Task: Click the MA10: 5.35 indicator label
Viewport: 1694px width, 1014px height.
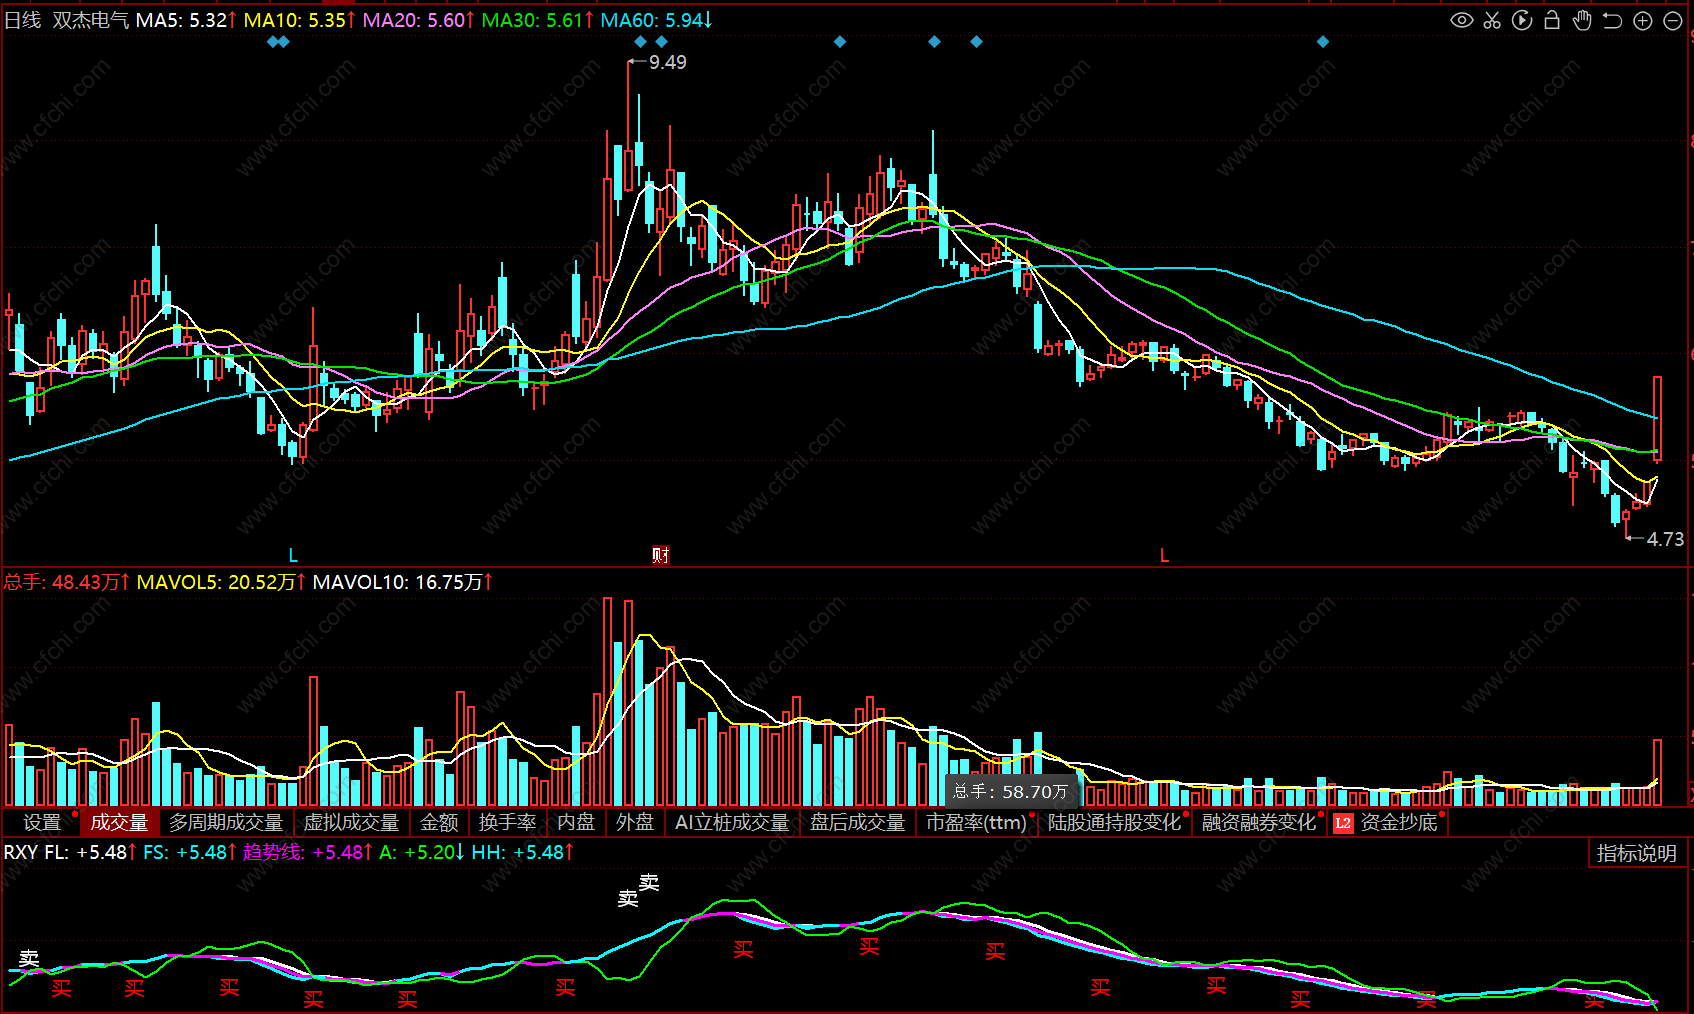Action: [300, 20]
